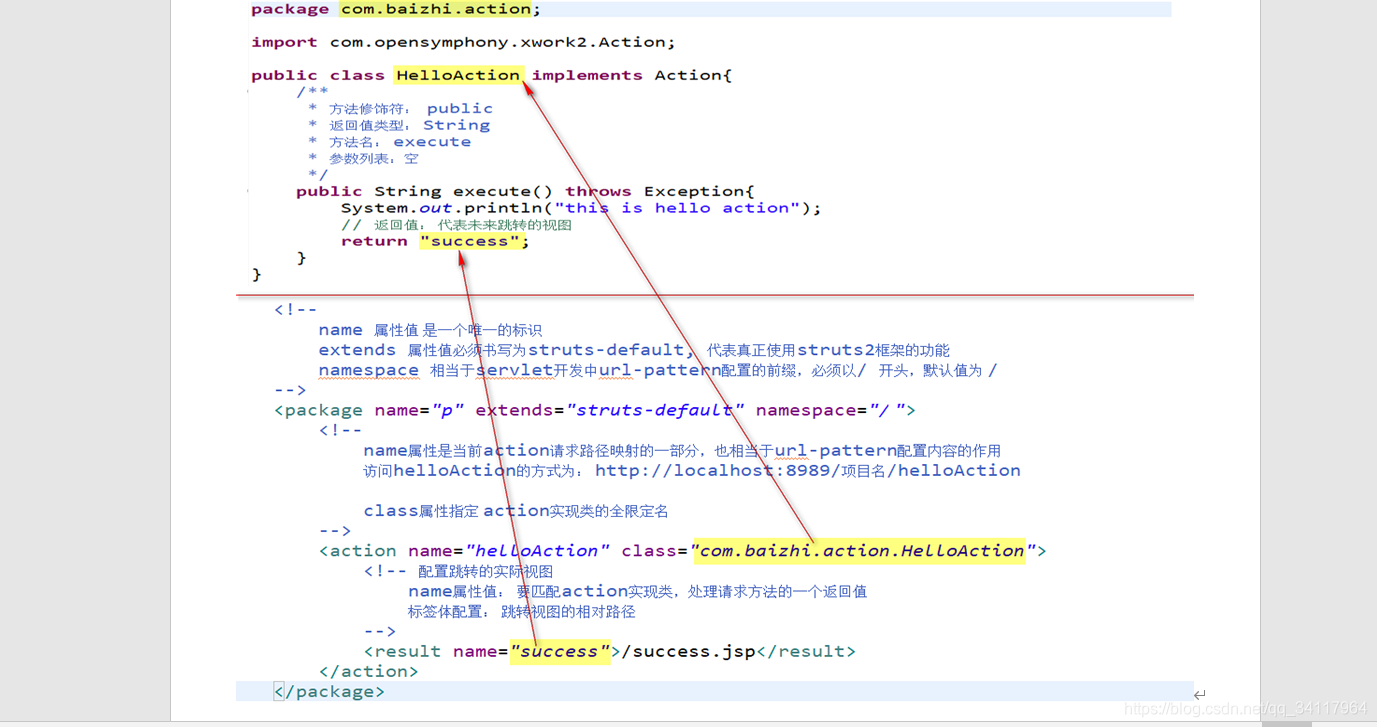Click the URL http://localhost:8989/项目名/helloAction
Viewport: 1377px width, 727px height.
808,470
